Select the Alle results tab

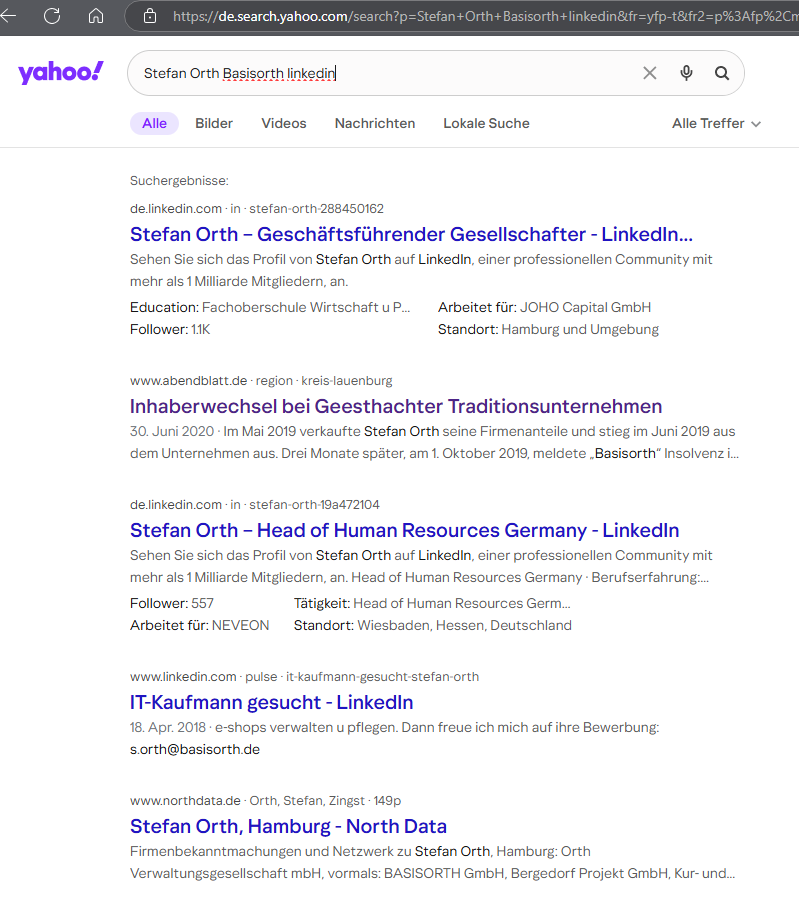(x=154, y=123)
